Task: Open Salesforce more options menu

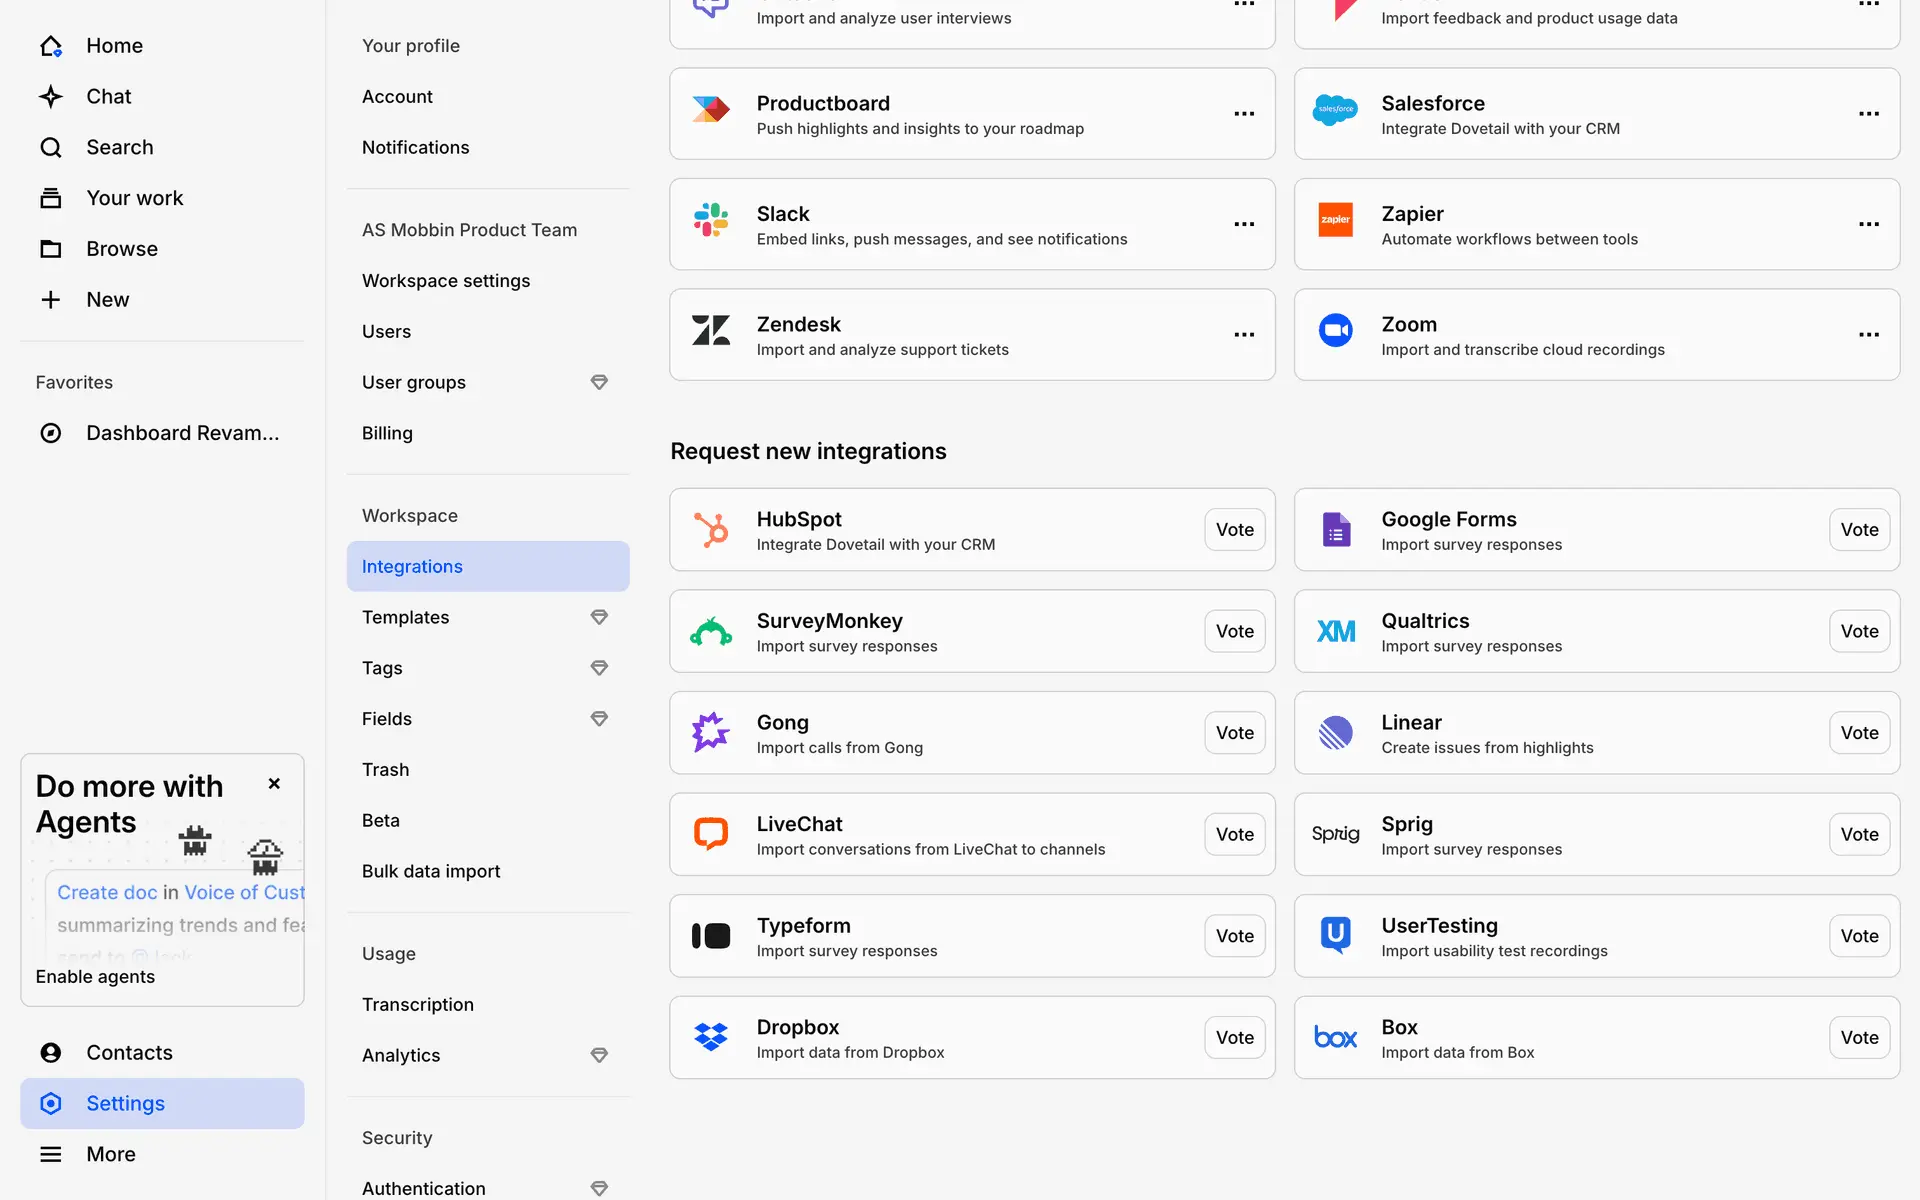Action: [x=1868, y=114]
